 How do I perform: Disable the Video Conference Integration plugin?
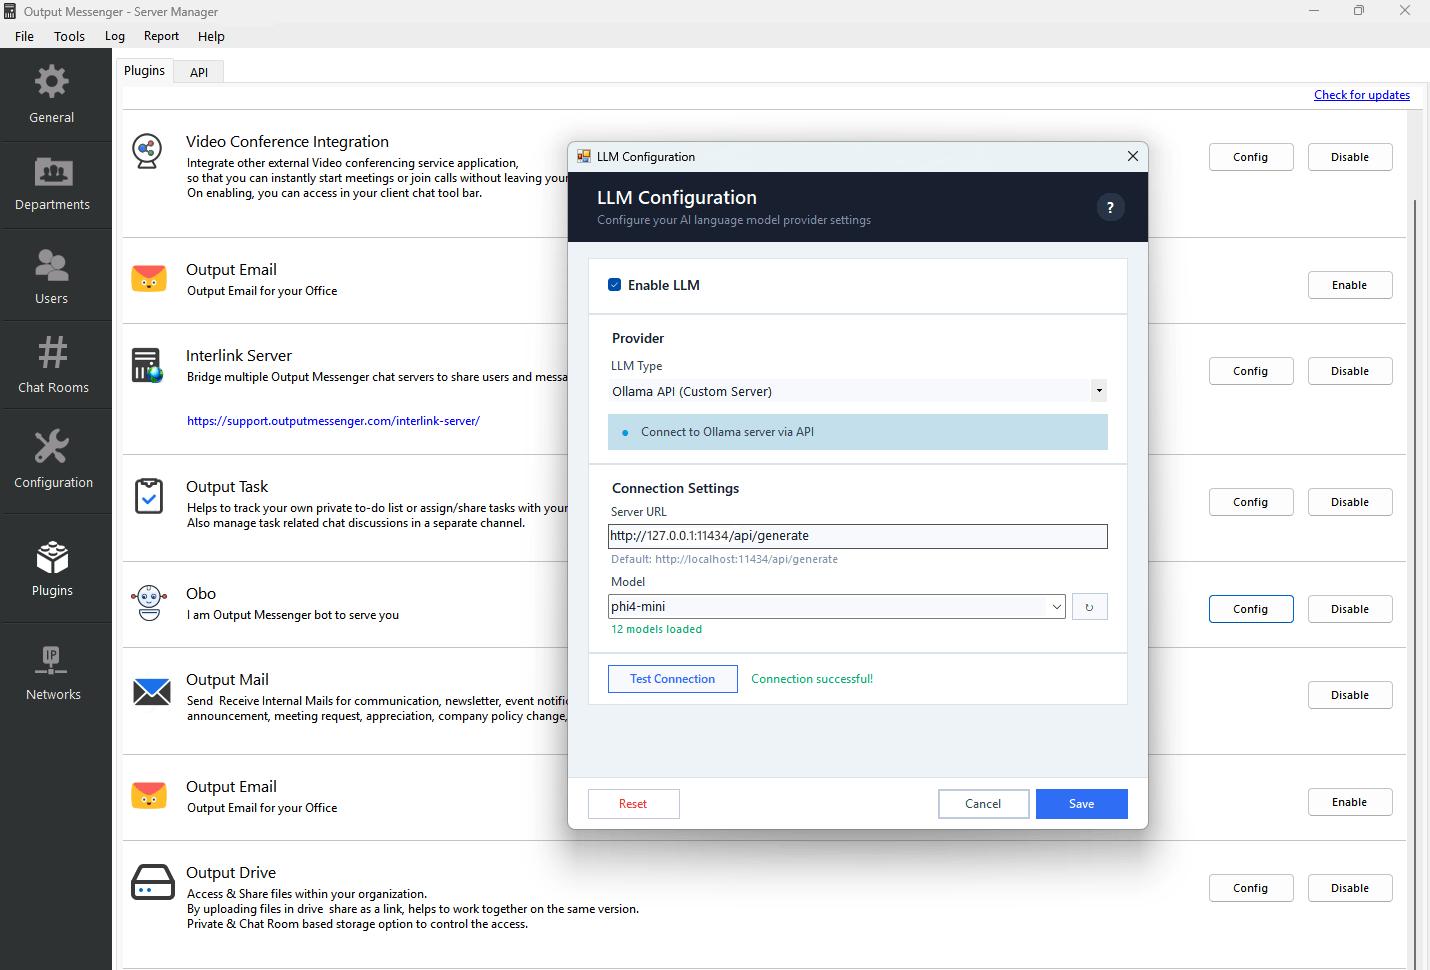tap(1349, 157)
